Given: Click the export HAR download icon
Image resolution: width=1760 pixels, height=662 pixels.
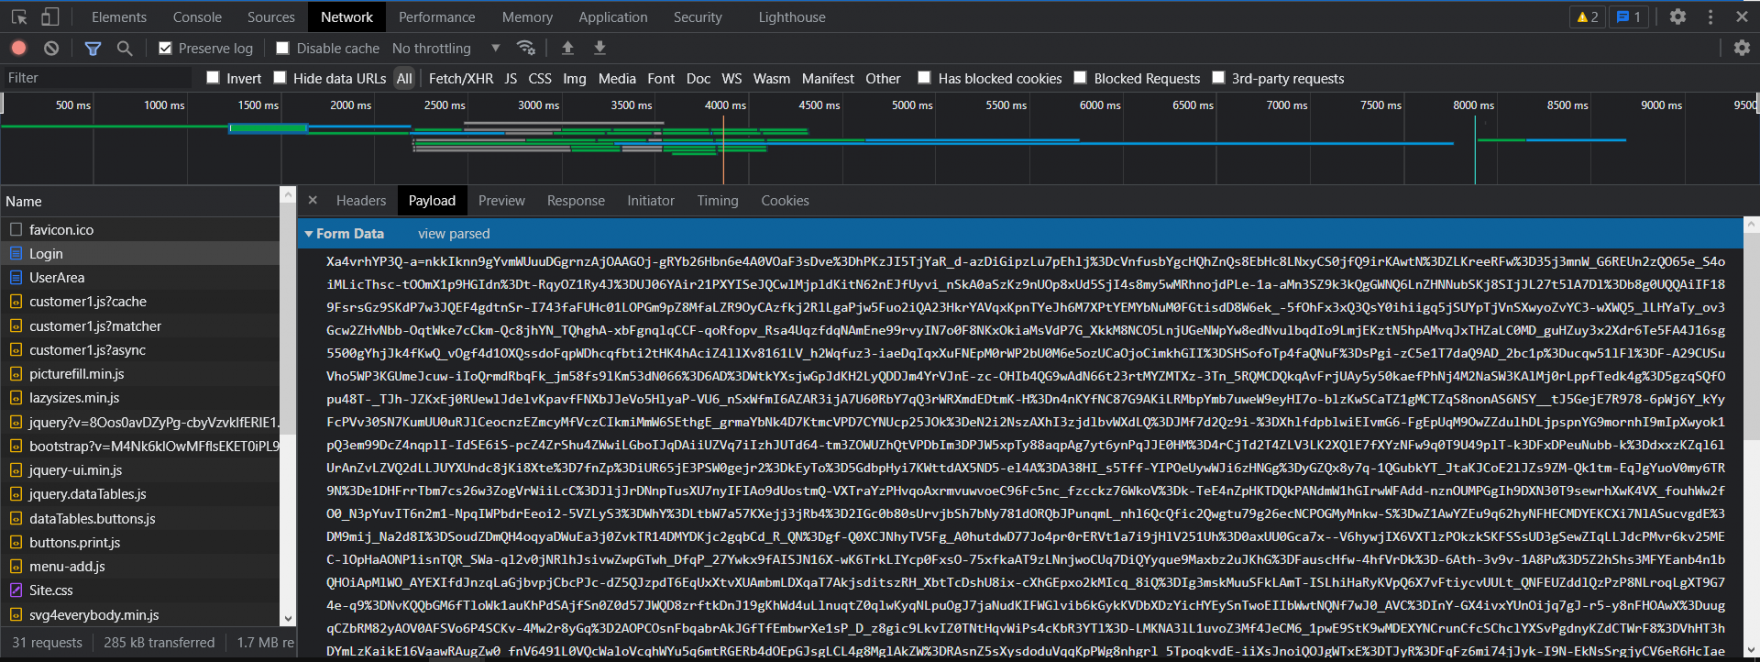Looking at the screenshot, I should pyautogui.click(x=600, y=48).
